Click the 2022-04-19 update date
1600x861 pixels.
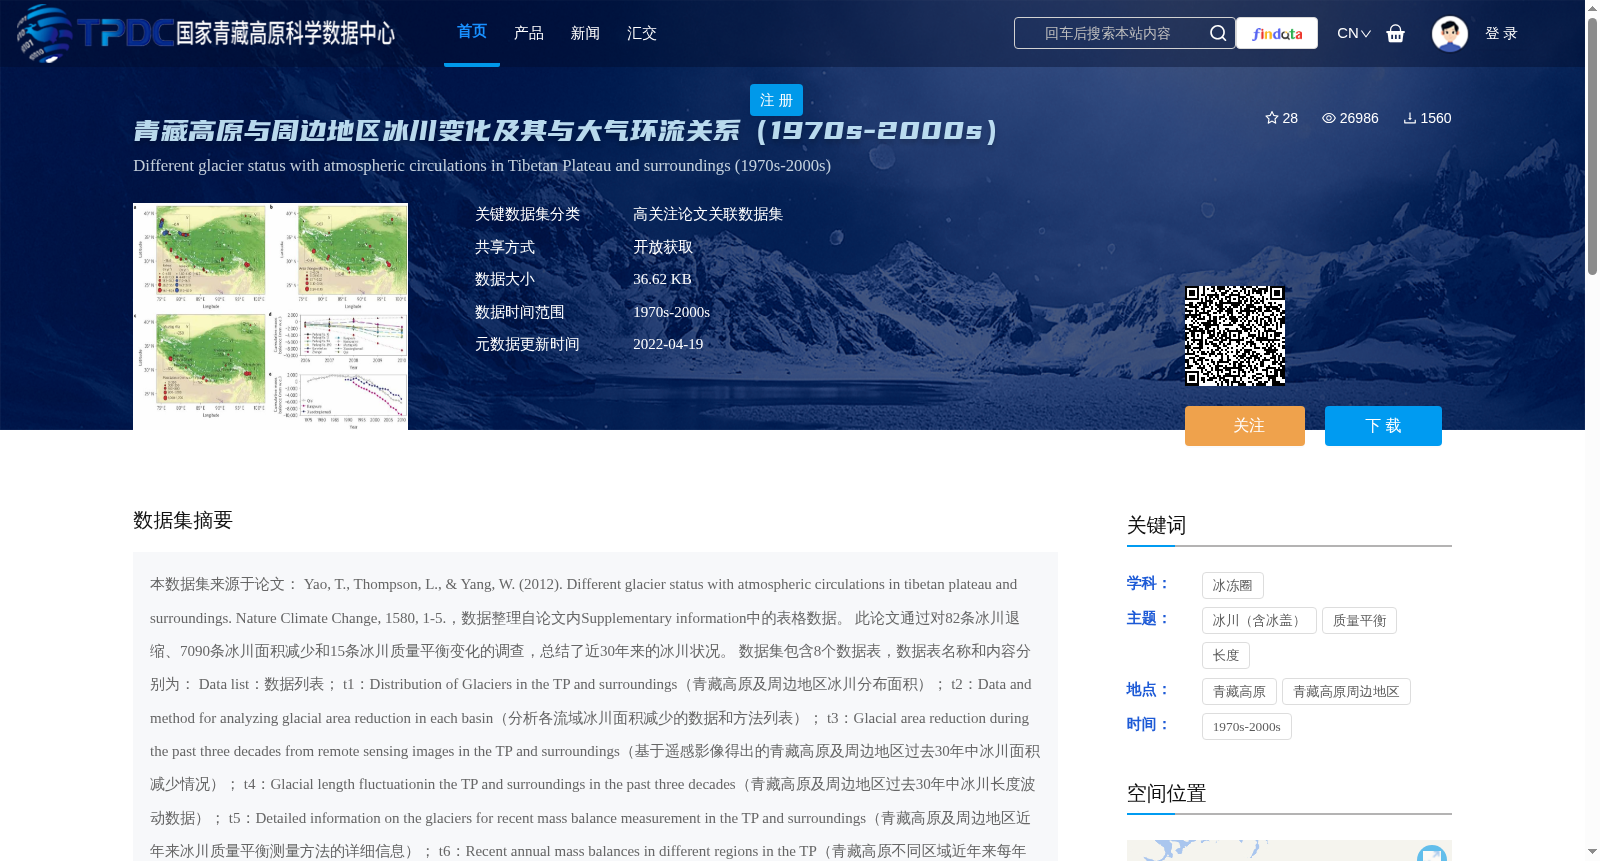[668, 344]
